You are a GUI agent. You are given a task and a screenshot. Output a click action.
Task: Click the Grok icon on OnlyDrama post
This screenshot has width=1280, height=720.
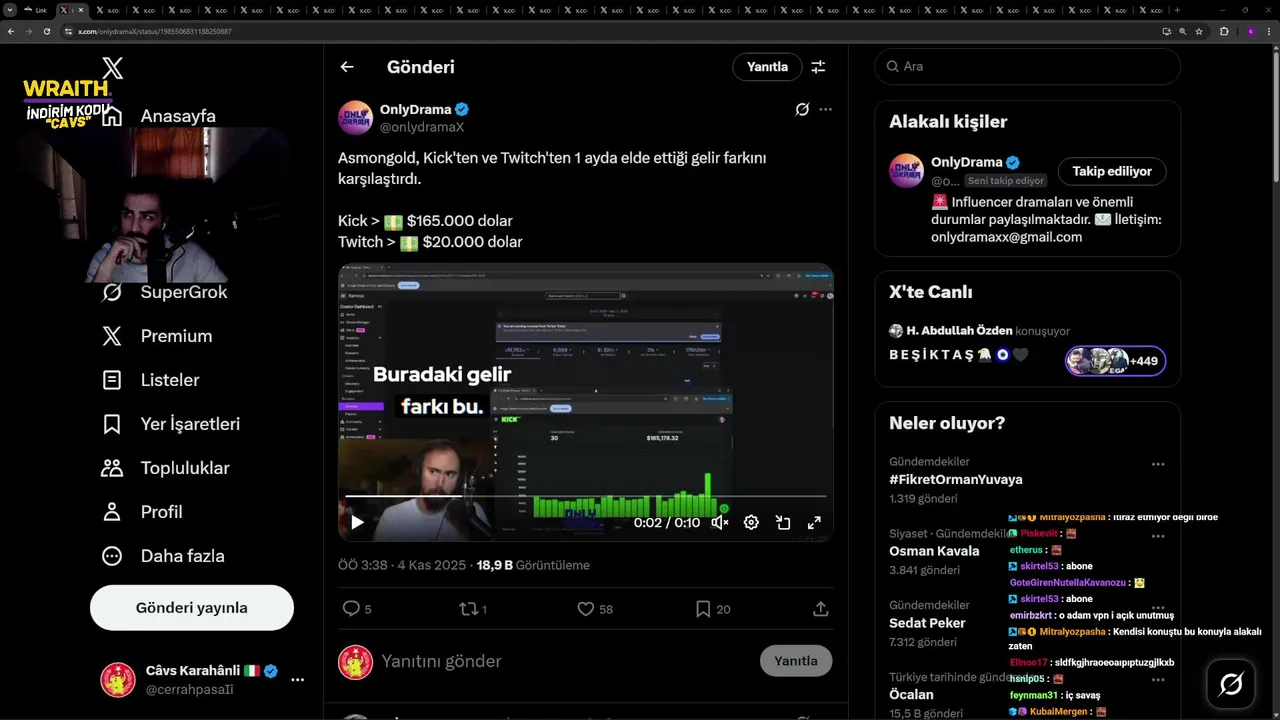pyautogui.click(x=802, y=109)
